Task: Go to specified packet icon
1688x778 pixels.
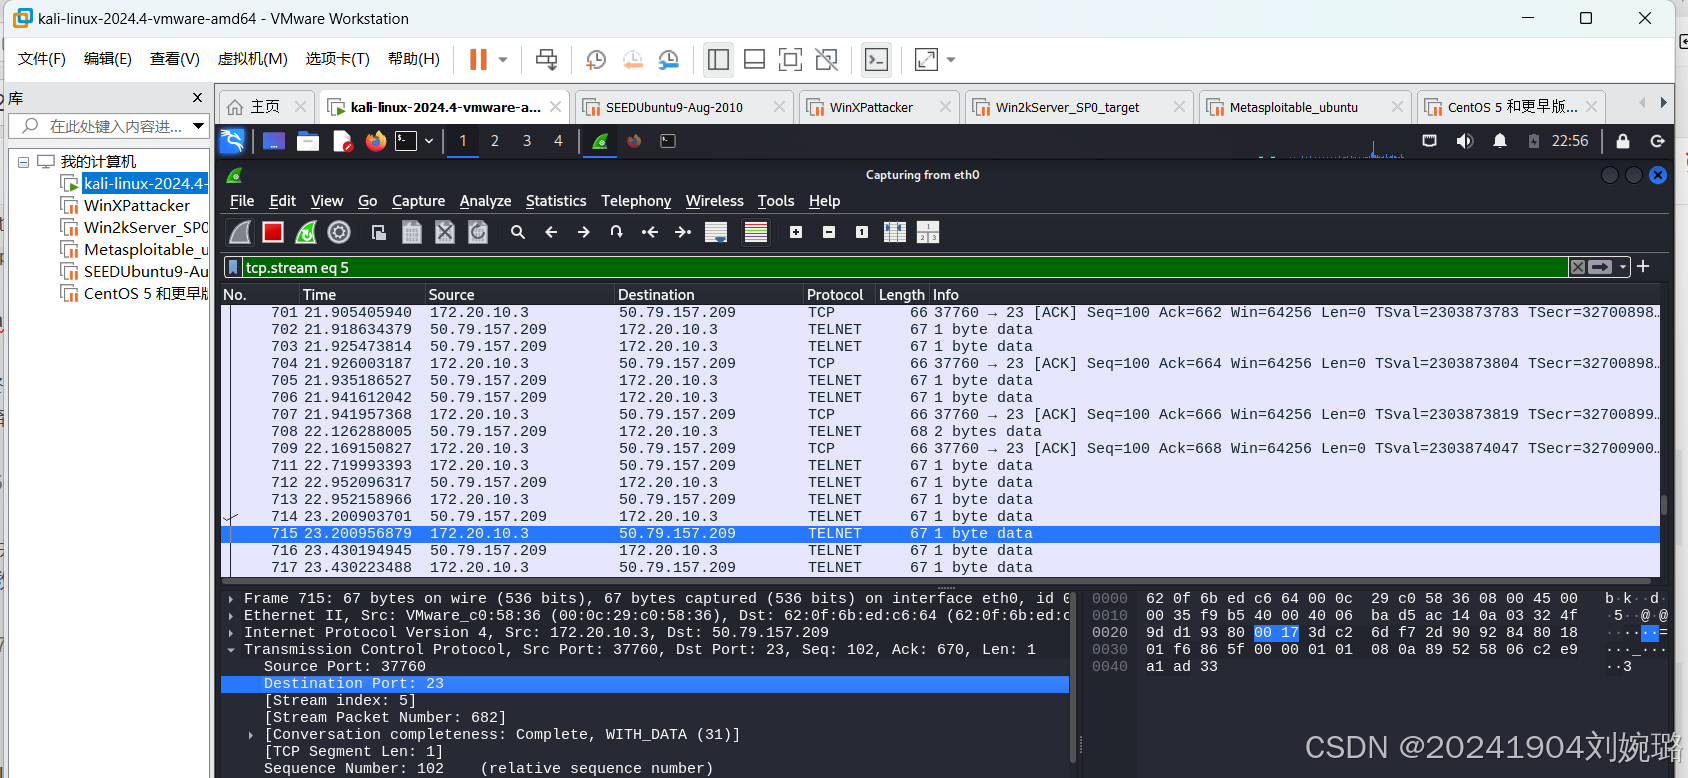Action: point(617,232)
